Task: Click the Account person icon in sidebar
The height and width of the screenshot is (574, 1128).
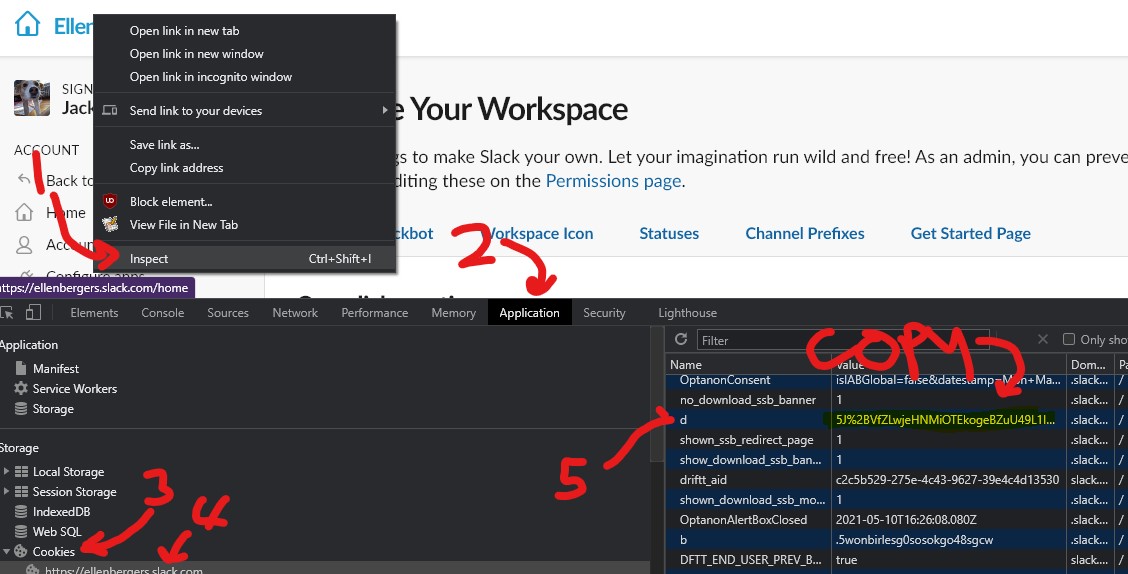Action: tap(24, 245)
